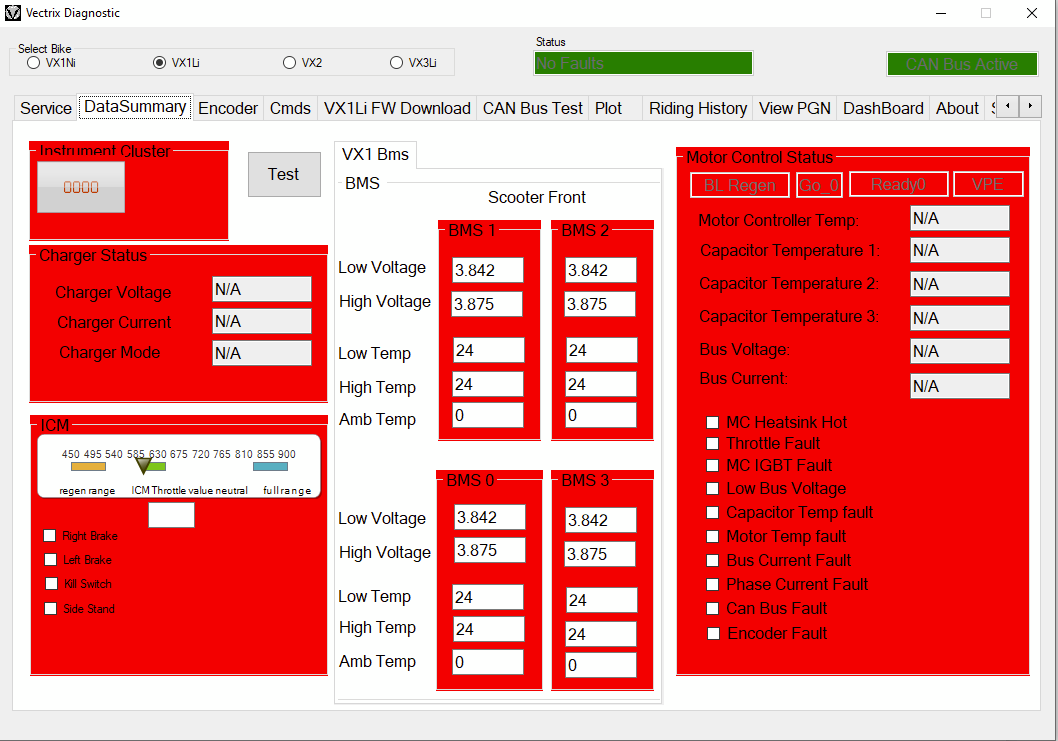Check the Encoder Fault box
This screenshot has width=1058, height=741.
(713, 633)
